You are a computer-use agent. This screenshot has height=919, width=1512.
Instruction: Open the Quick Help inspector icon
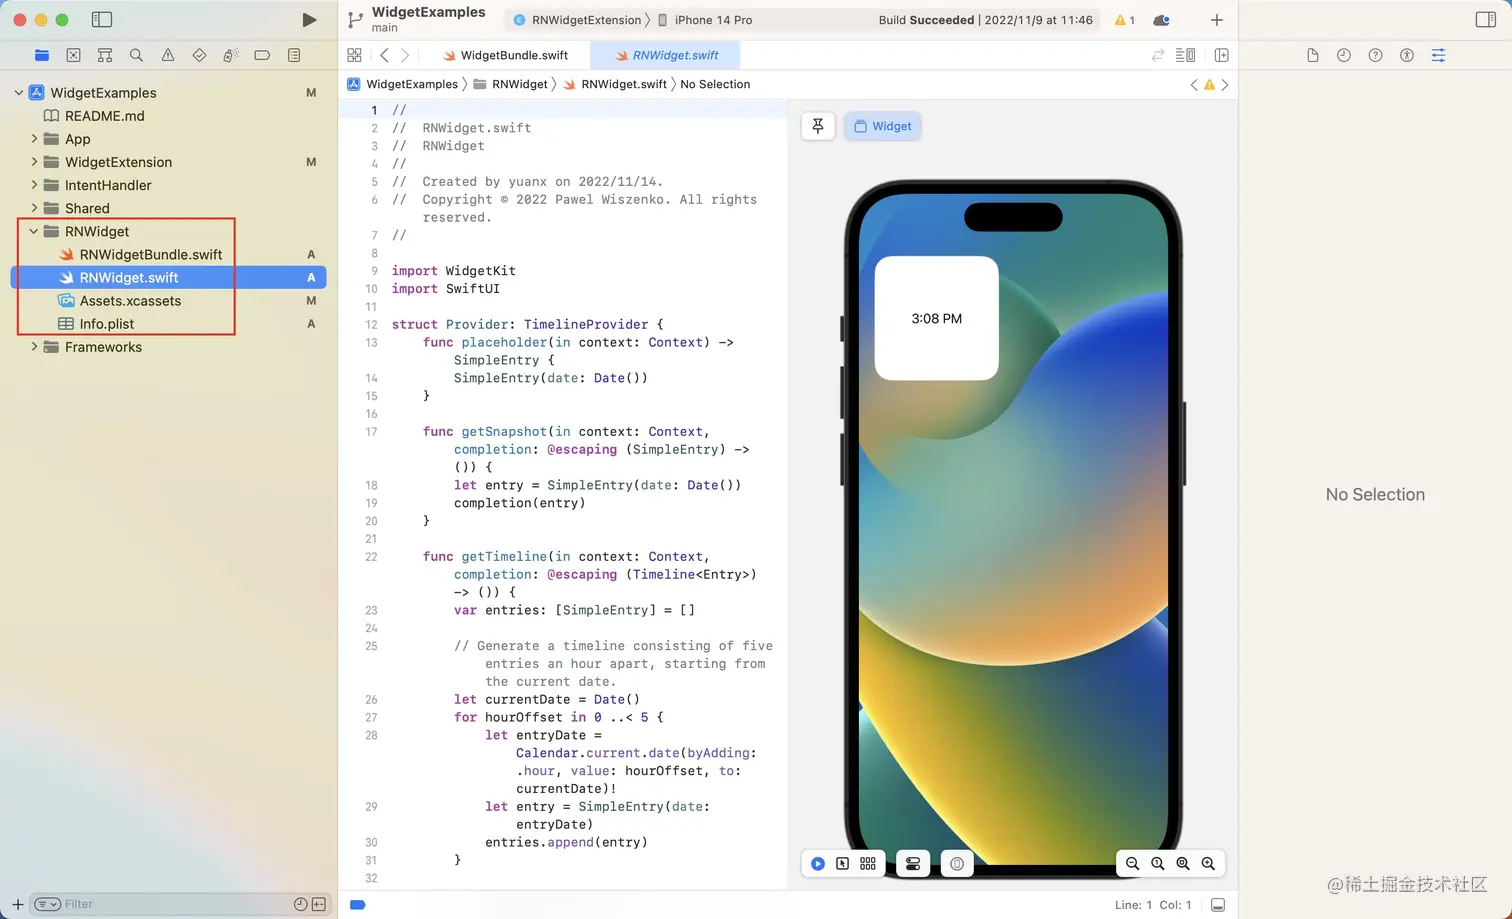coord(1375,55)
